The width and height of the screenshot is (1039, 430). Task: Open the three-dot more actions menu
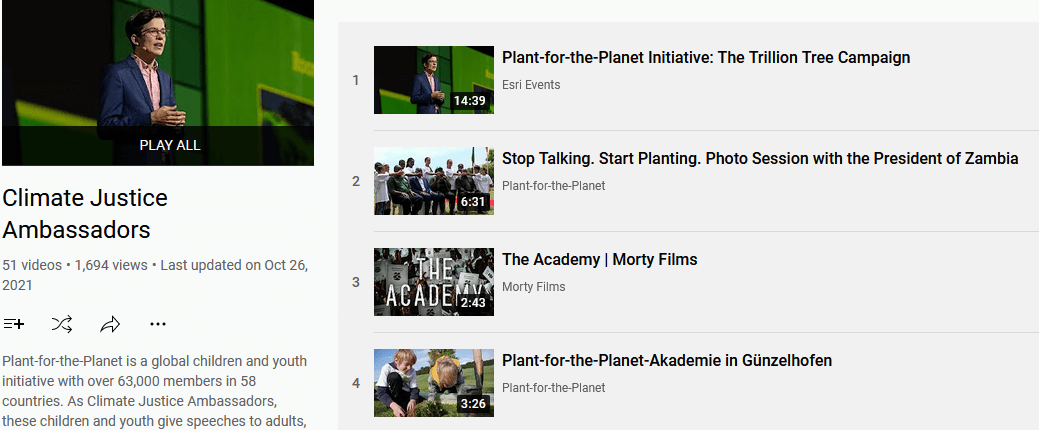coord(158,324)
